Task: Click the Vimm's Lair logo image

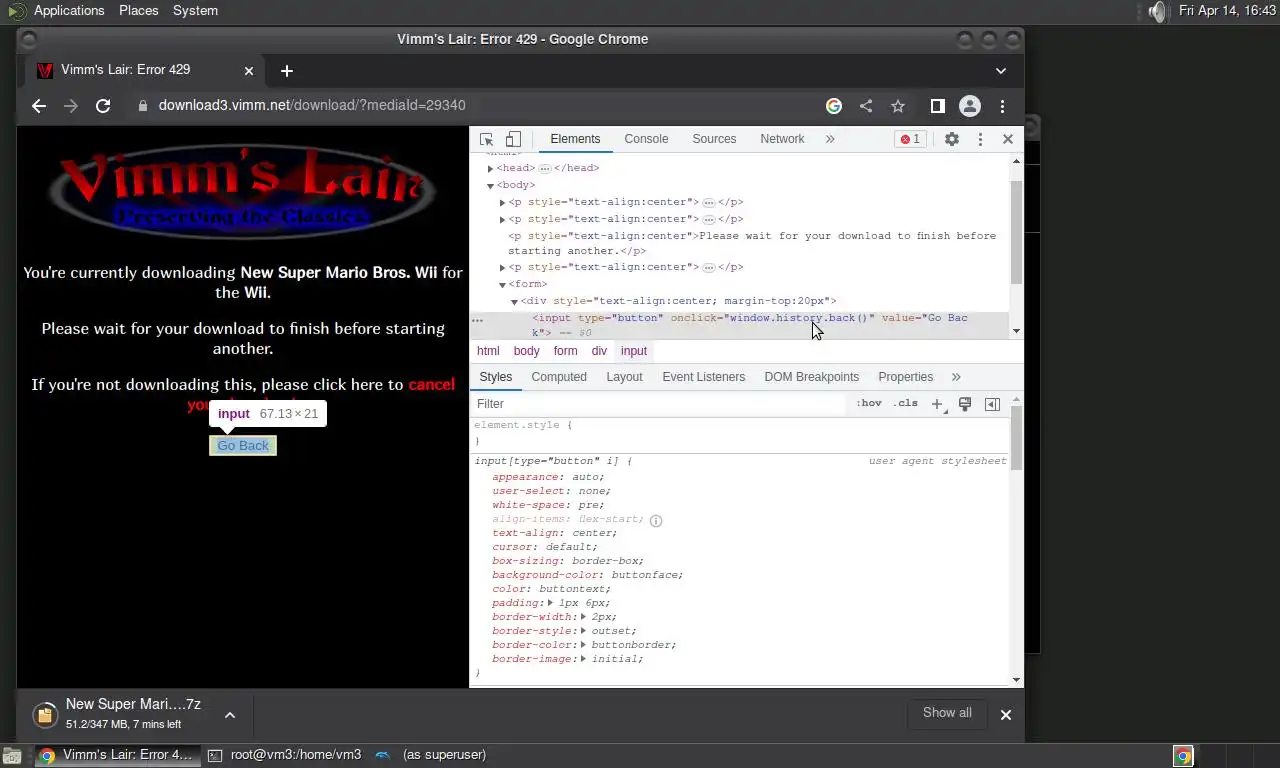Action: (242, 191)
